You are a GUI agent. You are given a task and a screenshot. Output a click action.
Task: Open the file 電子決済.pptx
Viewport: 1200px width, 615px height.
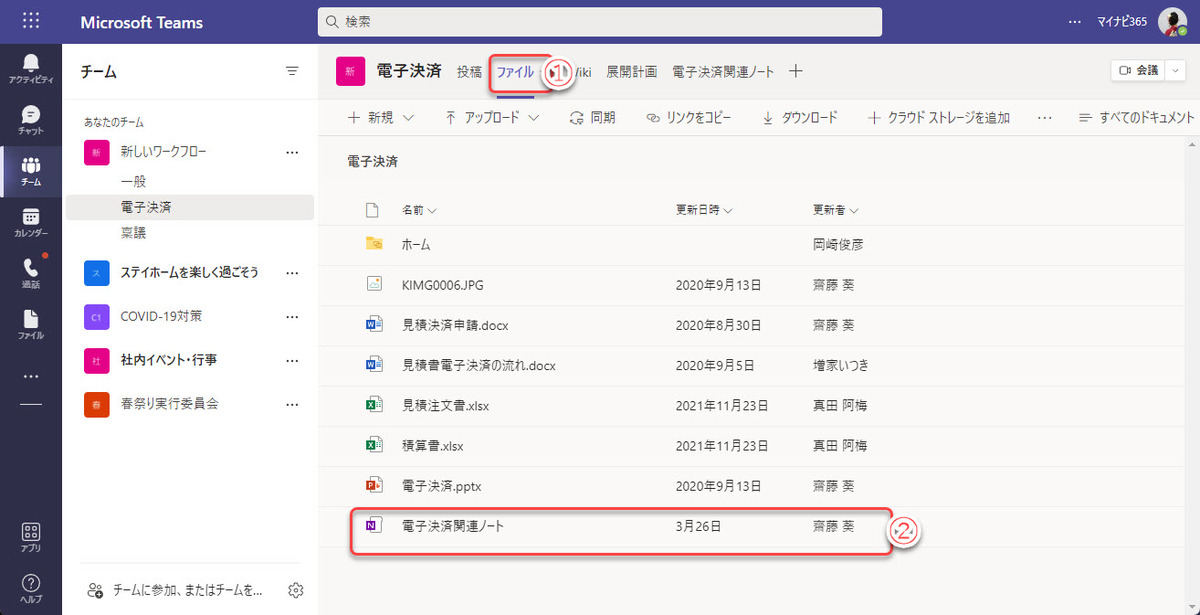(x=441, y=485)
